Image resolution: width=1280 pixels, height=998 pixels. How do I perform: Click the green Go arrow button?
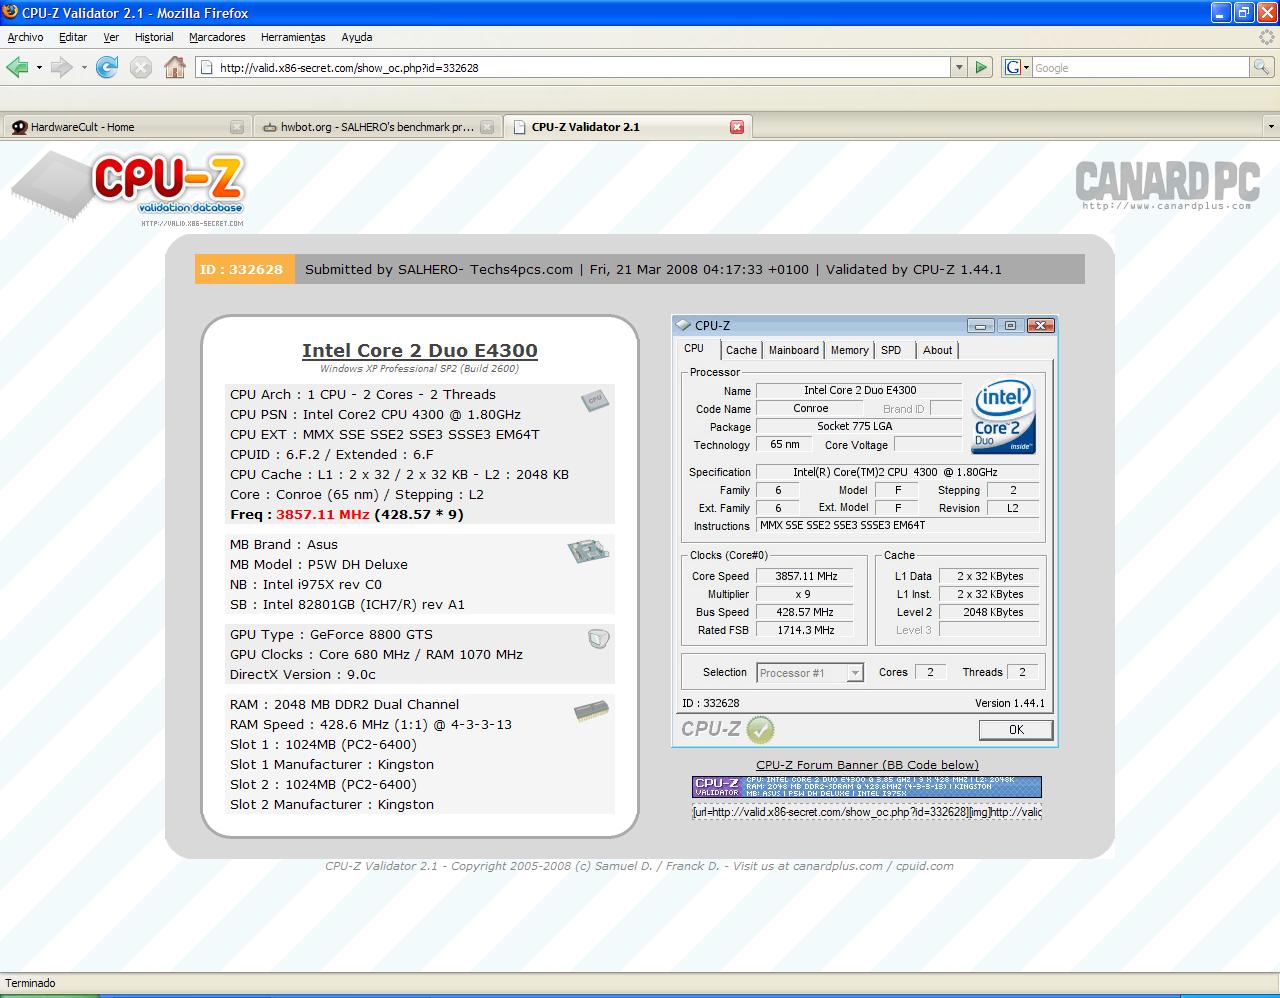pos(981,67)
